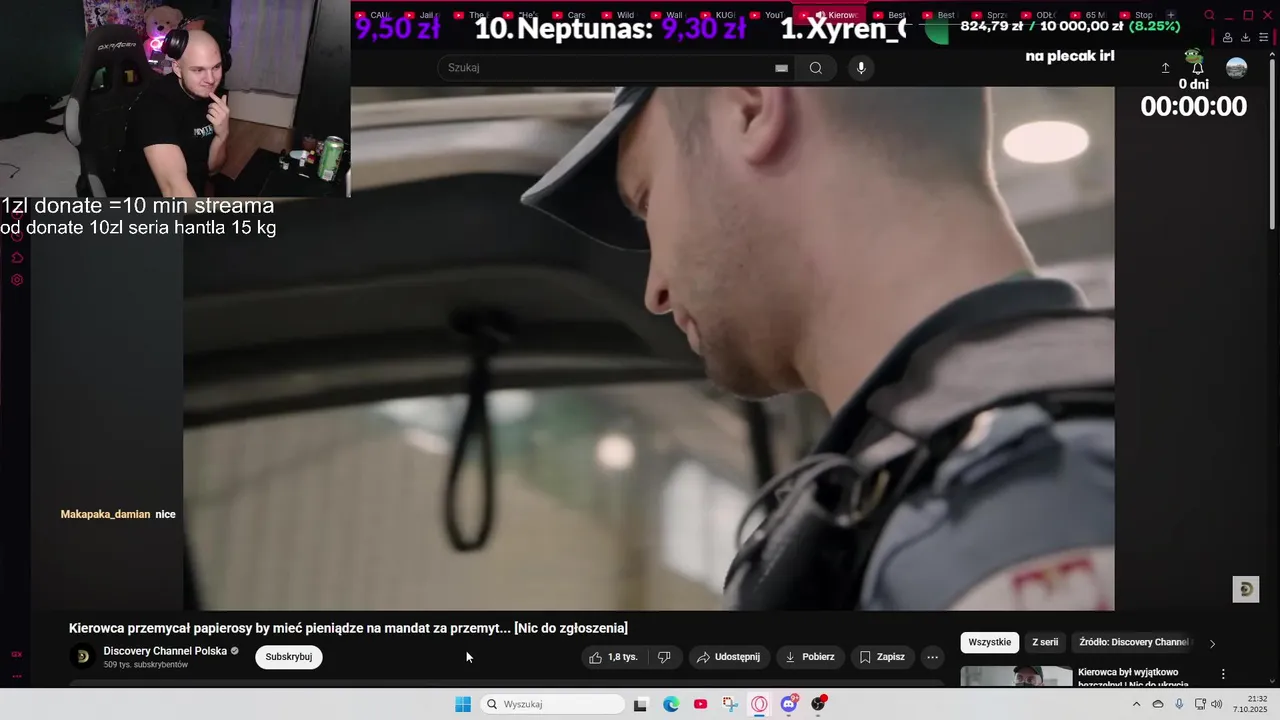The width and height of the screenshot is (1280, 720).
Task: Share the video via Udostępnij
Action: 729,657
